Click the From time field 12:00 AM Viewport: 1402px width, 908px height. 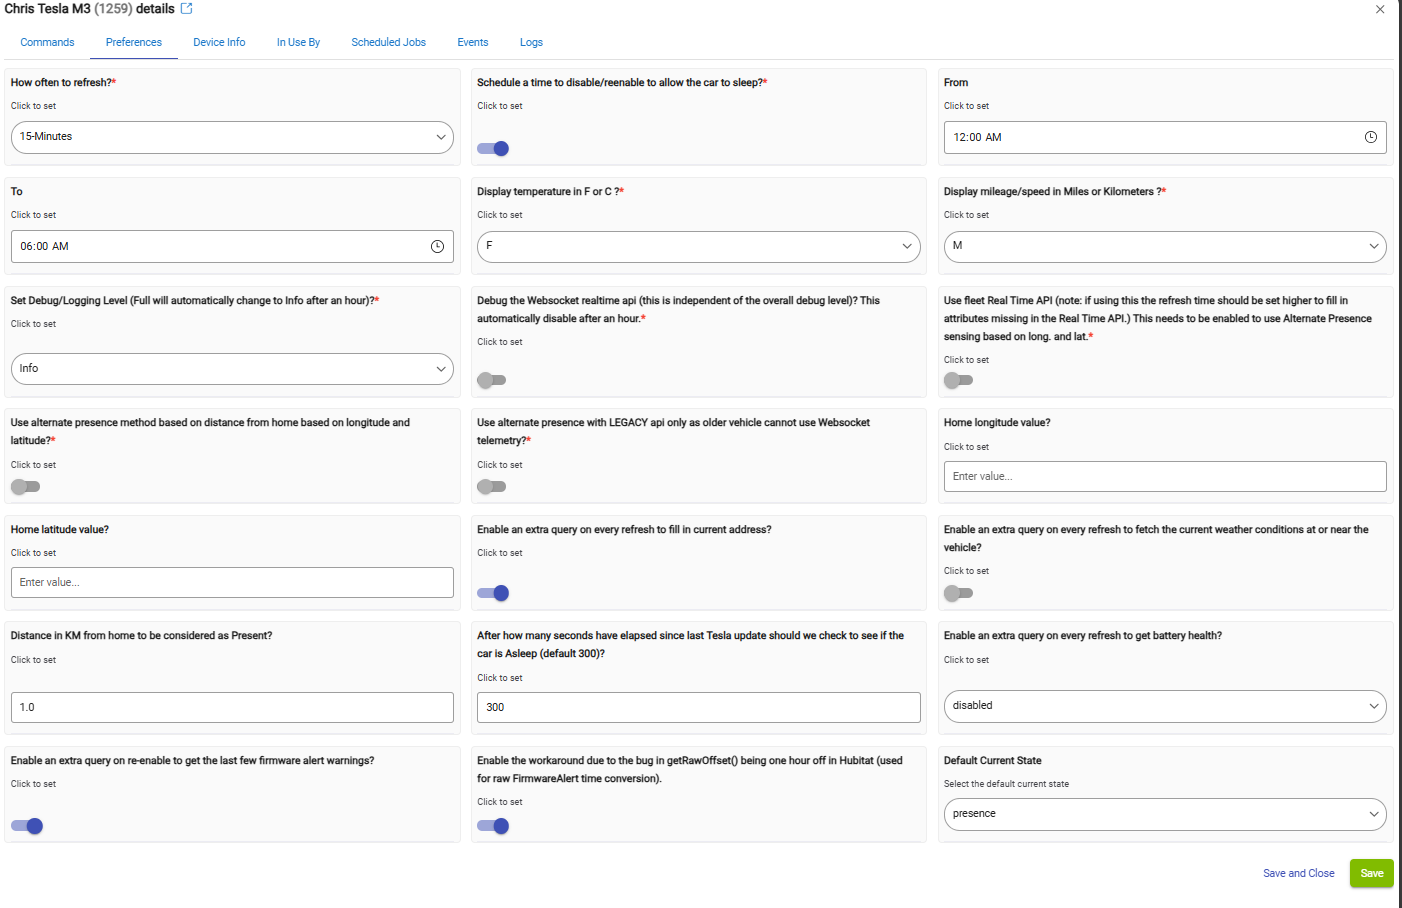pos(1165,138)
